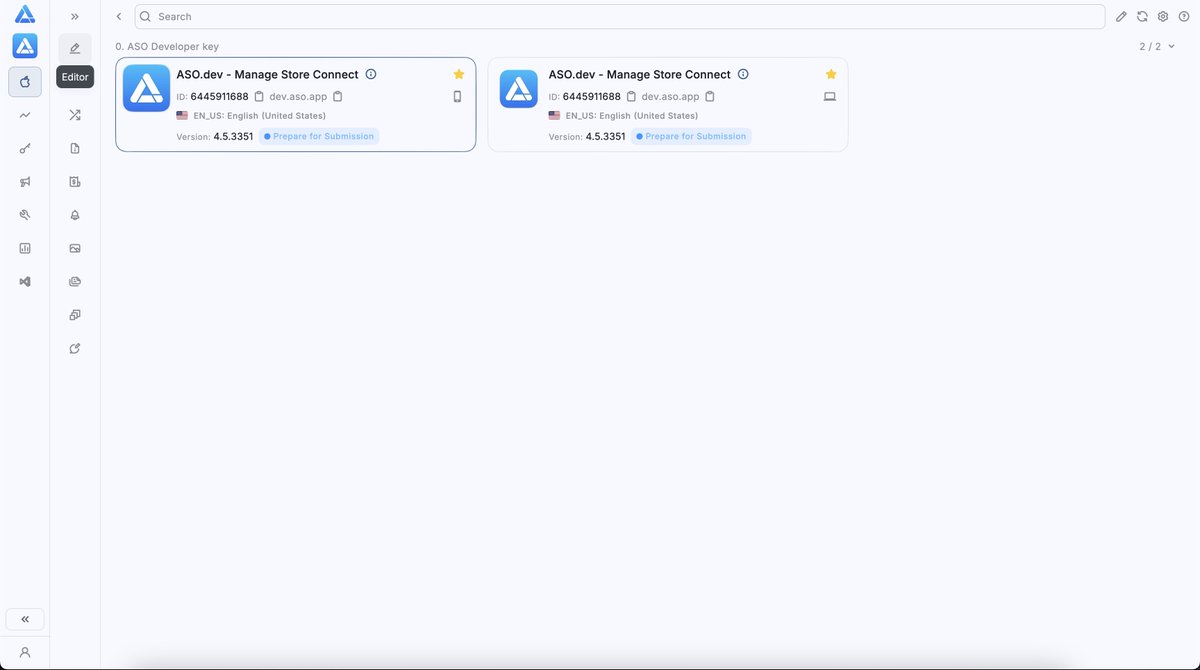Copy app ID on the Mac app card

(x=631, y=97)
